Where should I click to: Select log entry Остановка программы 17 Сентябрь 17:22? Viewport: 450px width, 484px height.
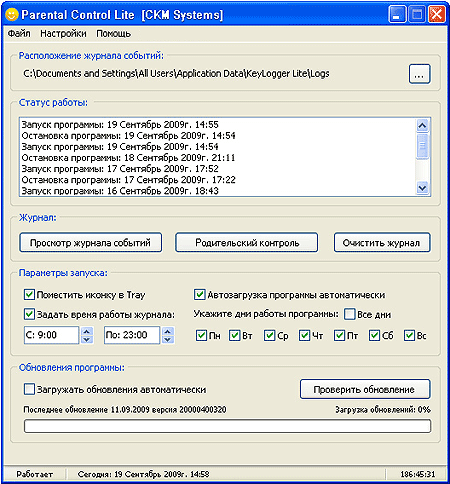[128, 180]
